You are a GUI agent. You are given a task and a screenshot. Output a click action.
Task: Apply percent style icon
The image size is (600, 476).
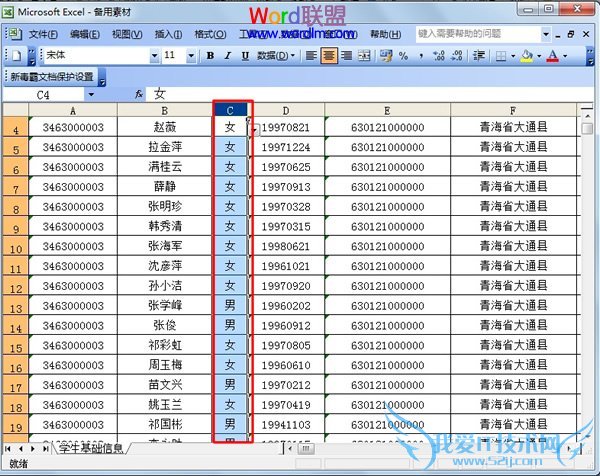click(403, 56)
